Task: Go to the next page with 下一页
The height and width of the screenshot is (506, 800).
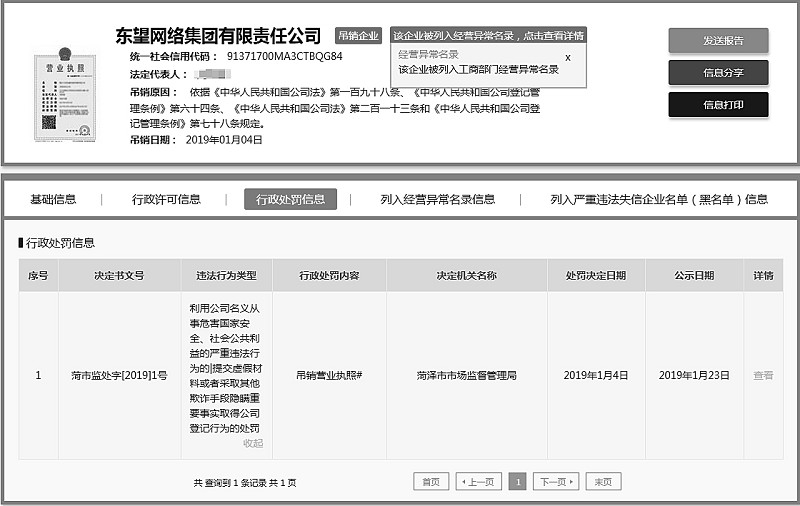Action: pyautogui.click(x=556, y=482)
